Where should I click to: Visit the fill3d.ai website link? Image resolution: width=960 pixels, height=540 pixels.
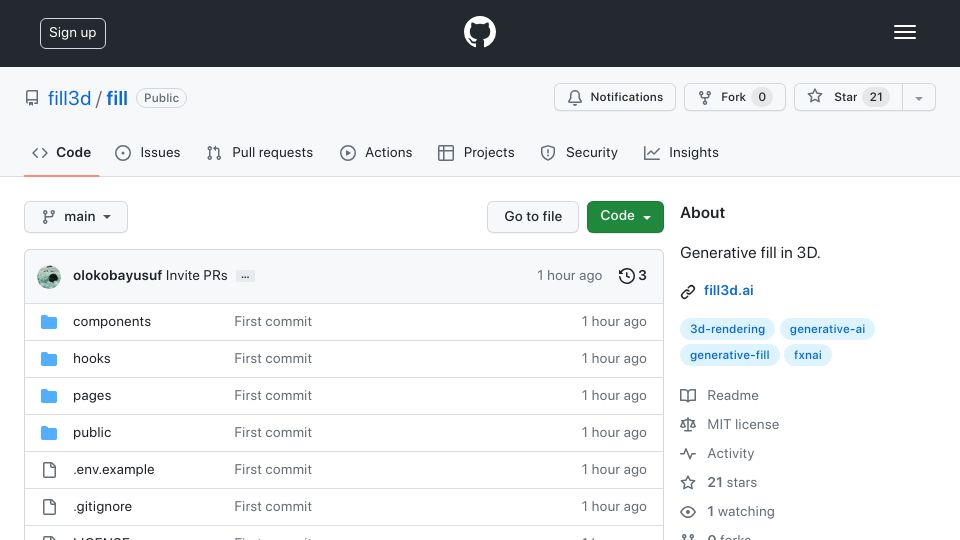[729, 290]
